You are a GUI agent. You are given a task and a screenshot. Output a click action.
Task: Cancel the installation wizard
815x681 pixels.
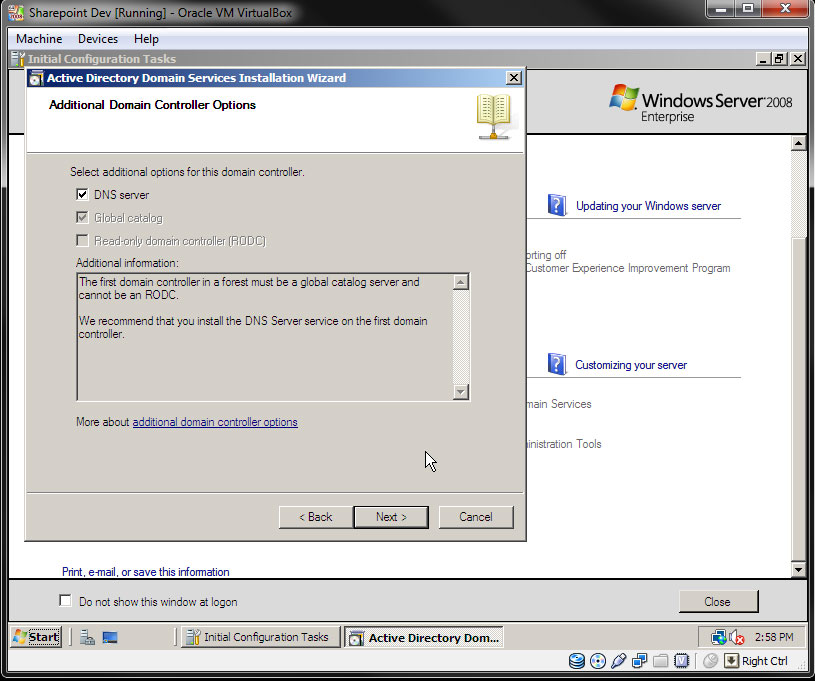(x=476, y=517)
